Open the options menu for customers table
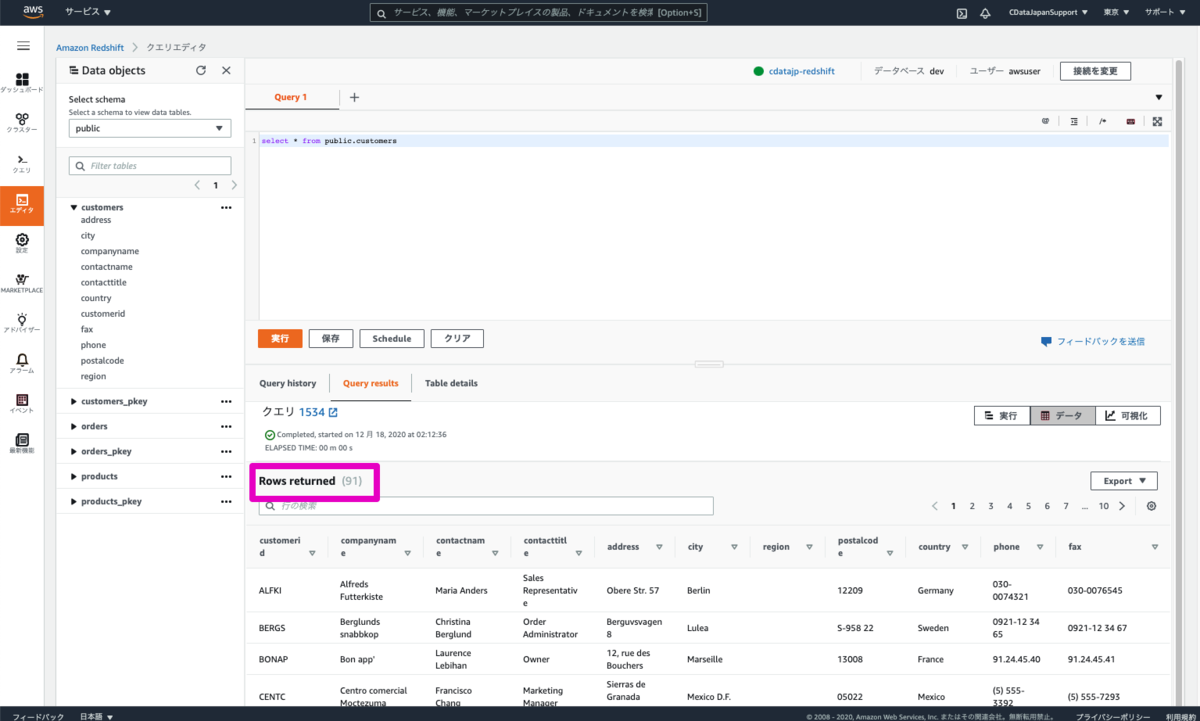Image resolution: width=1200 pixels, height=721 pixels. 226,208
